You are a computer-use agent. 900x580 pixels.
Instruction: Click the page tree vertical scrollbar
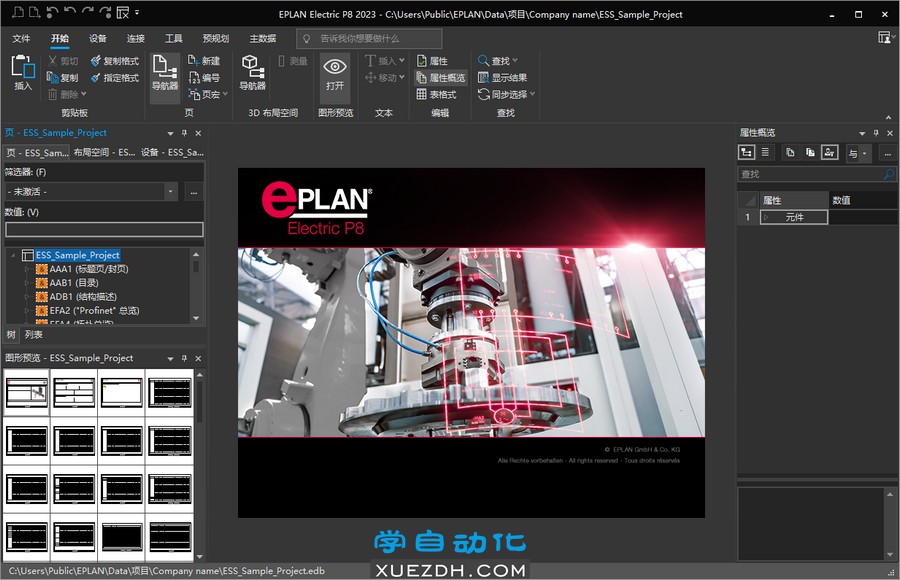click(196, 286)
